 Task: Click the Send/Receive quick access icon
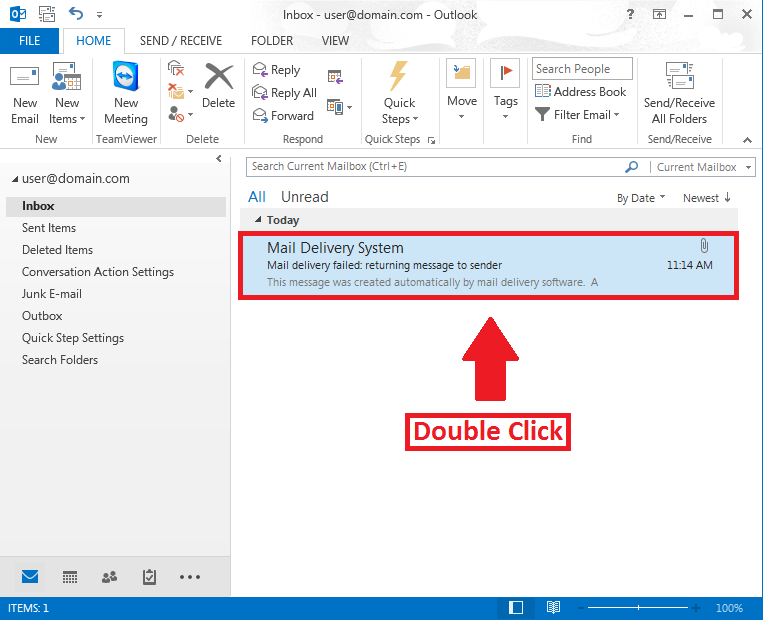click(x=47, y=14)
